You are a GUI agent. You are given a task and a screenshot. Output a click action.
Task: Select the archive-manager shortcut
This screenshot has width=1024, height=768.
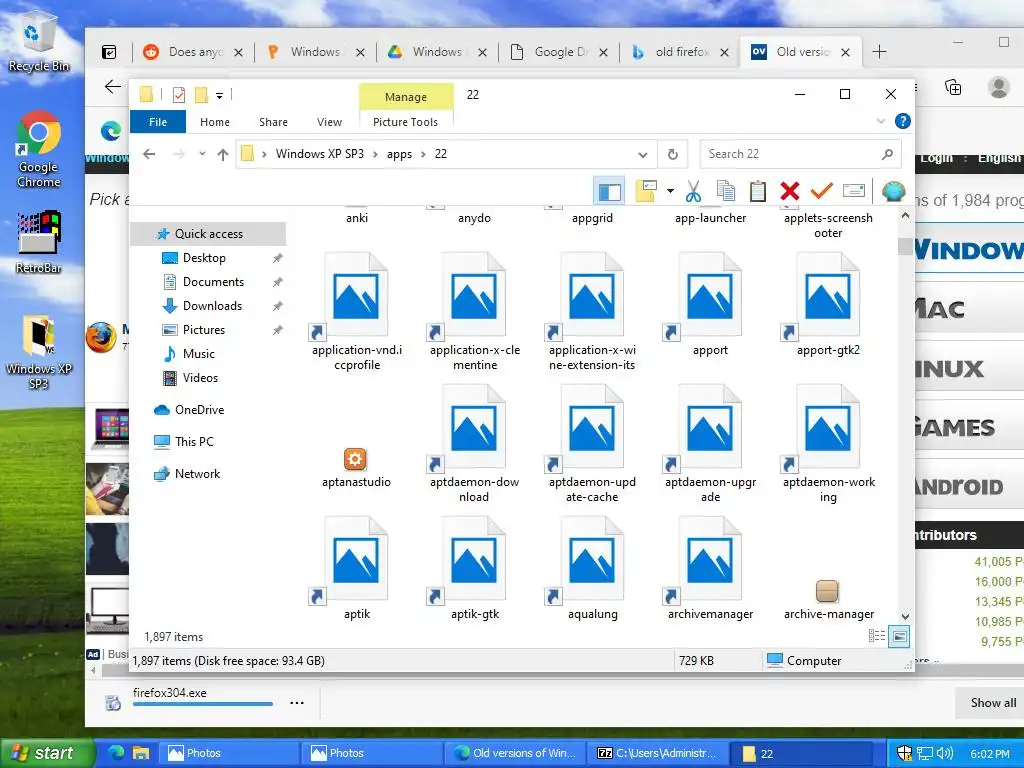point(828,599)
